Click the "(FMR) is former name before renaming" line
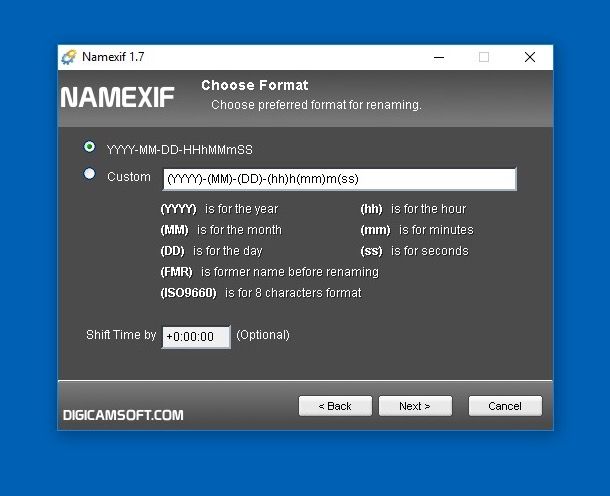 [x=270, y=272]
